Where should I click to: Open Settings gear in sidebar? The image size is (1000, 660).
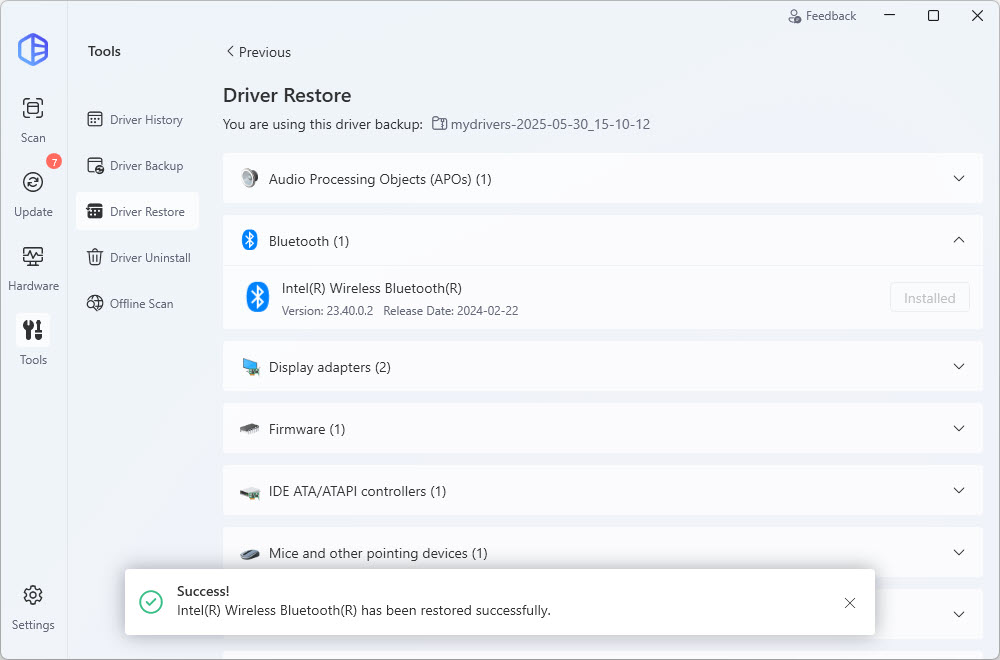(33, 595)
